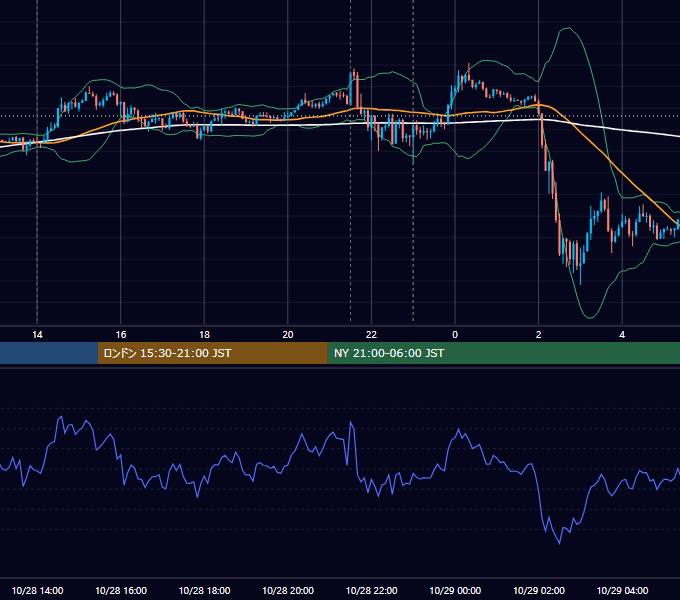Click the 10/28 16:00 date label

tap(121, 590)
